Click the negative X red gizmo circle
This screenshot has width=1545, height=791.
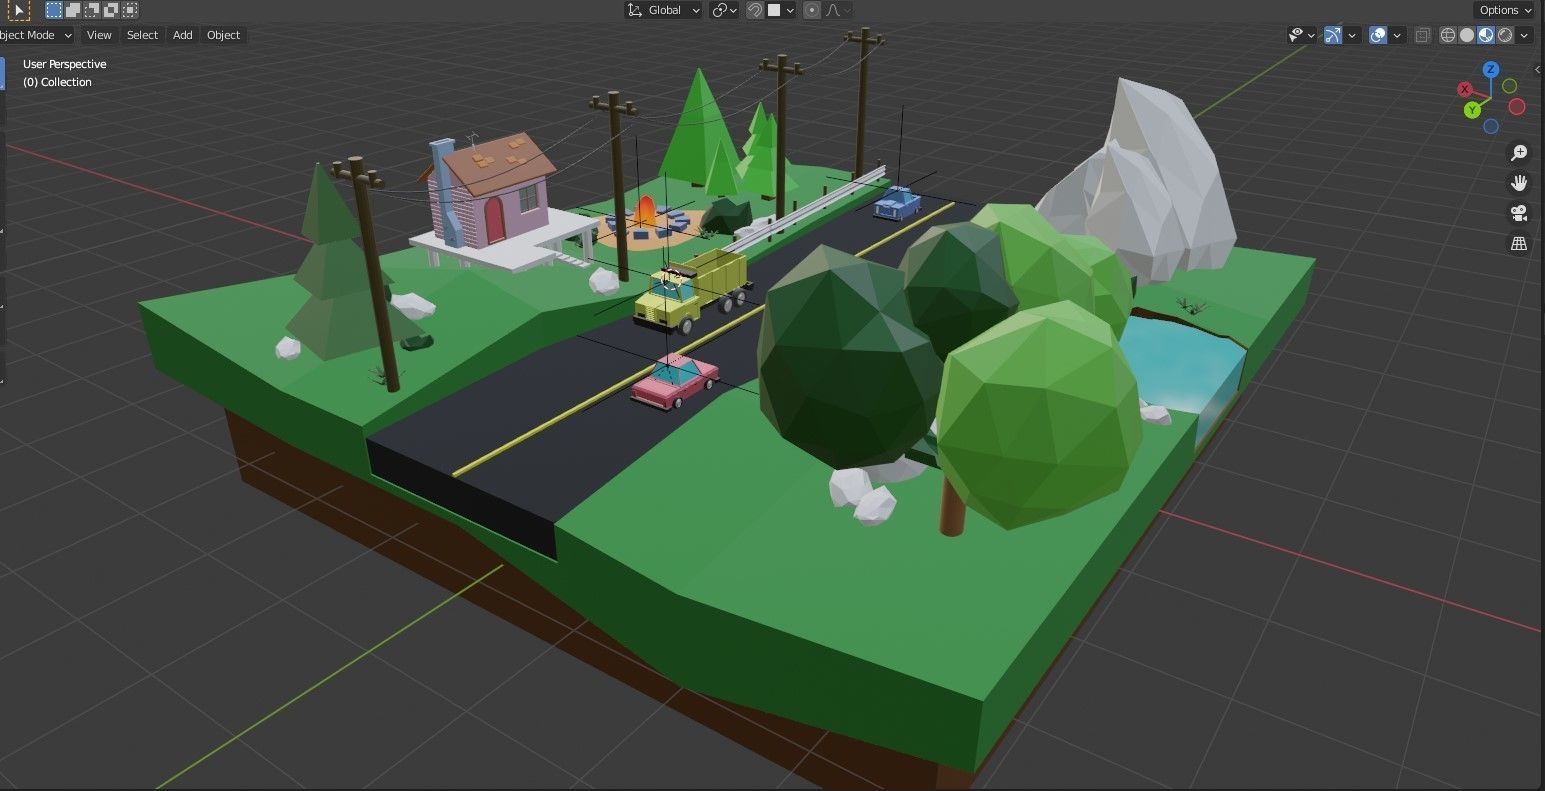click(x=1517, y=106)
